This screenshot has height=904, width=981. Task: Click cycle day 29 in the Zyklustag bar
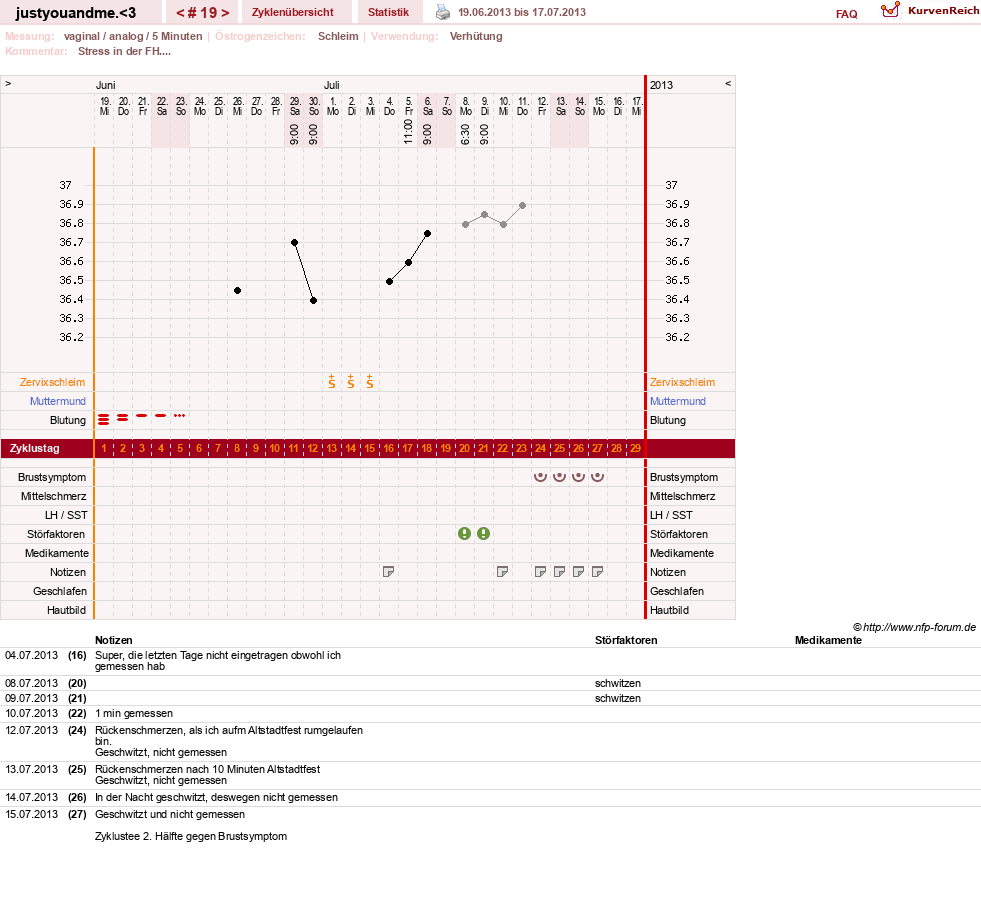point(635,449)
